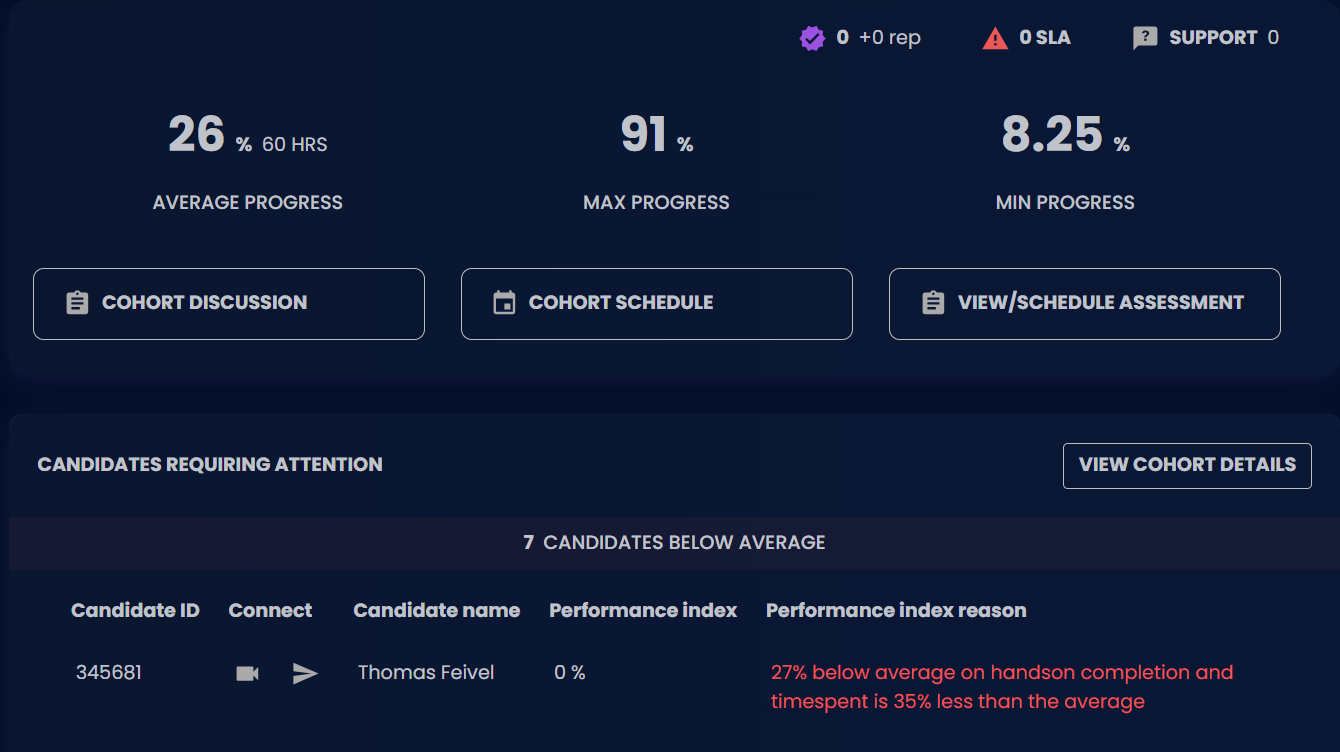Click the candidate name Thomas Feivel
This screenshot has width=1340, height=752.
pyautogui.click(x=426, y=673)
